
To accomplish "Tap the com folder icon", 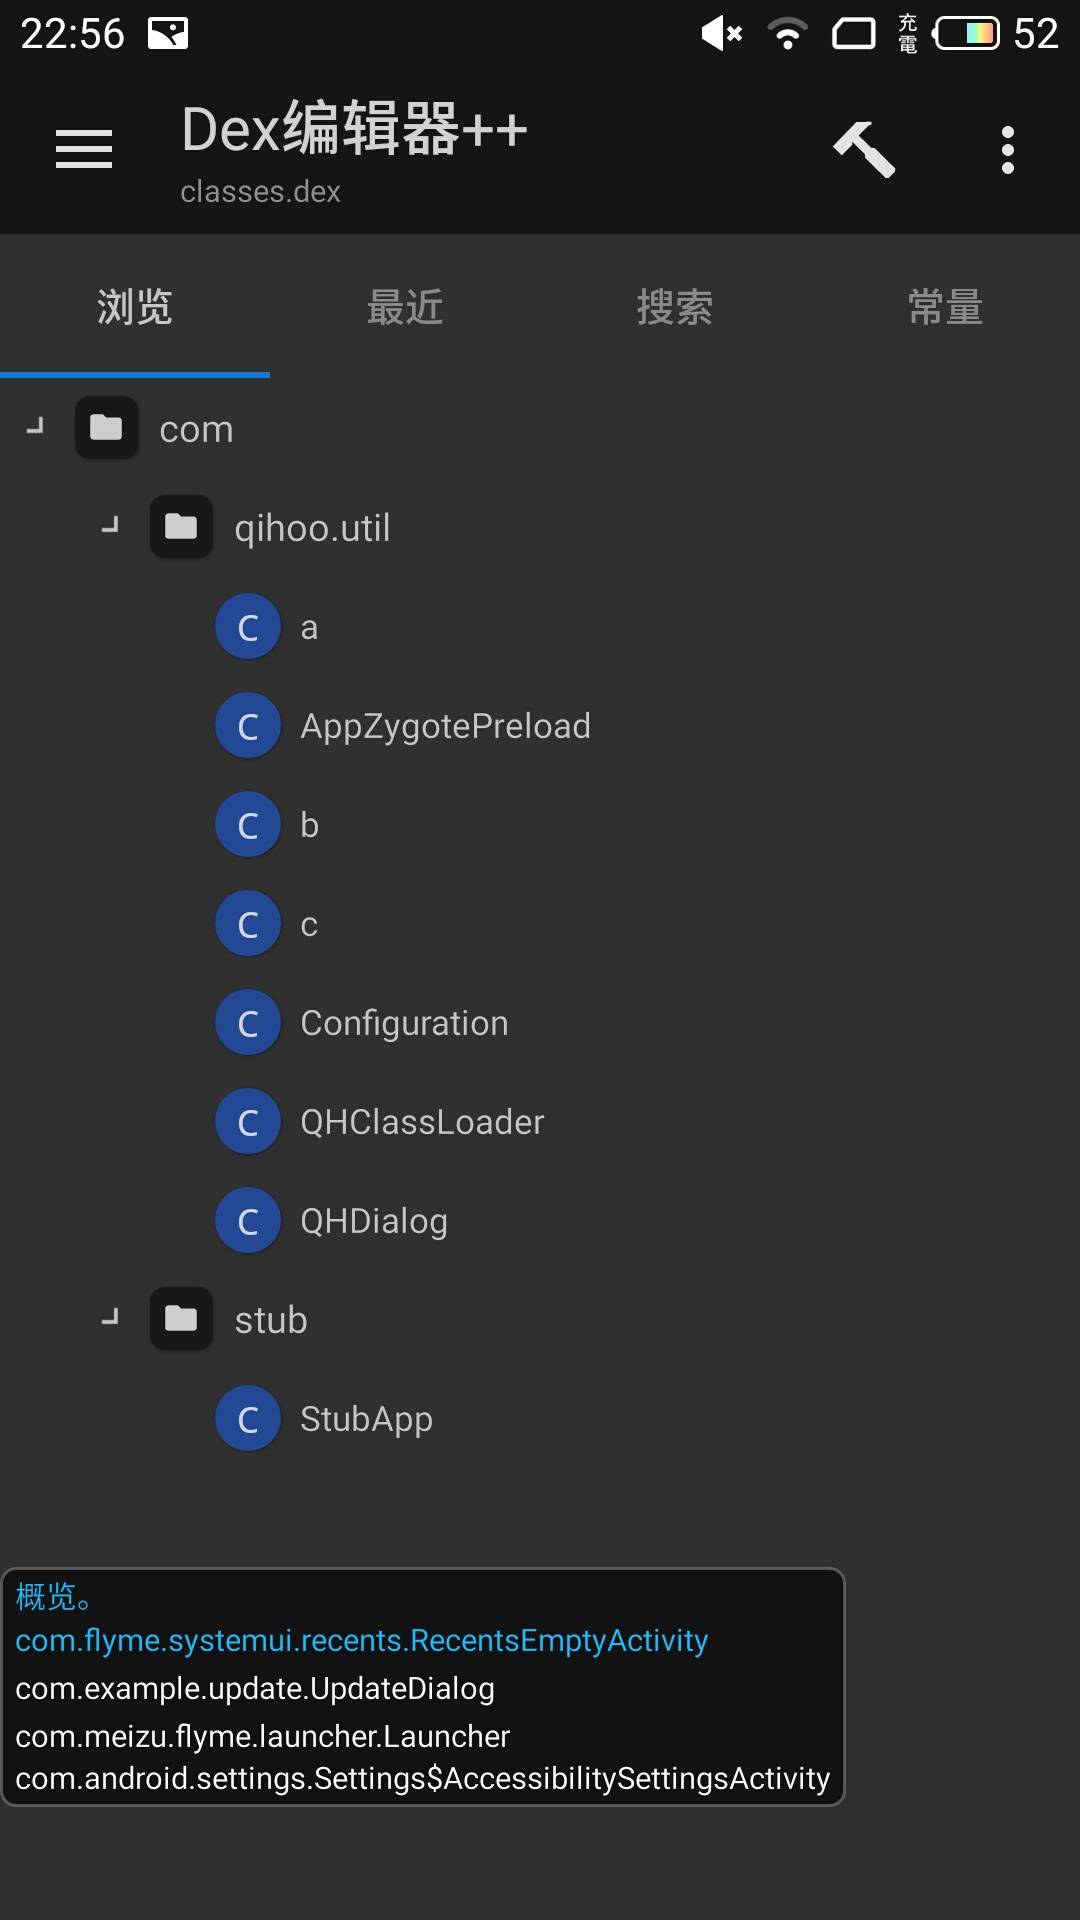I will point(106,428).
